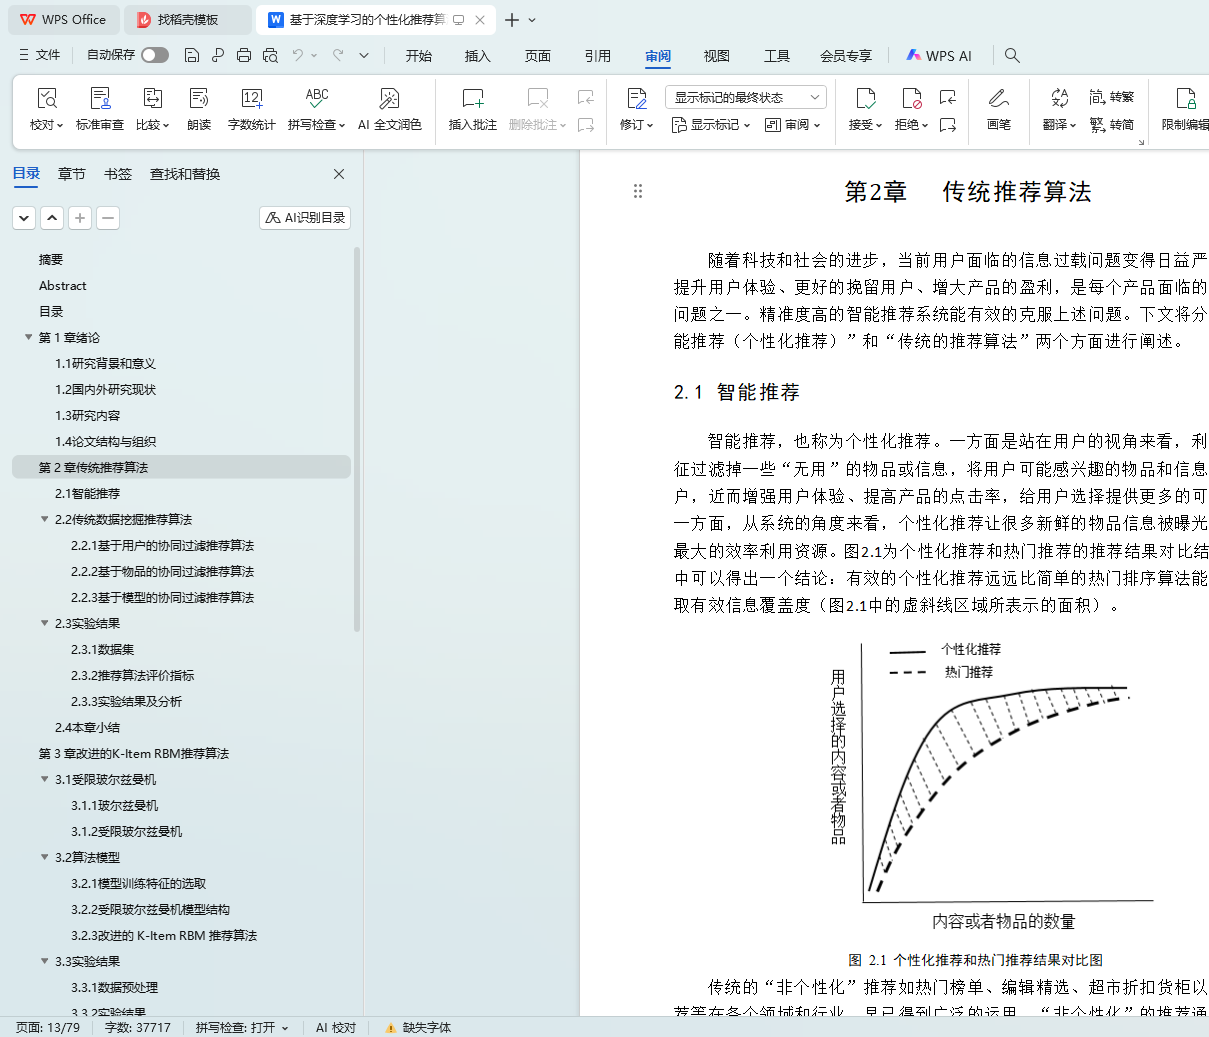Click the word count (字数统计) icon
The image size is (1209, 1037).
pos(251,99)
